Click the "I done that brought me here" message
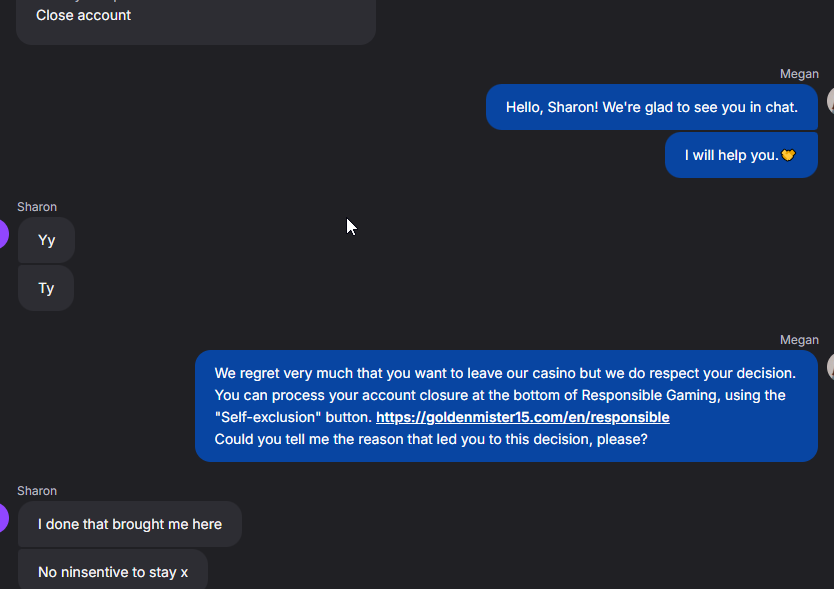The height and width of the screenshot is (589, 834). click(130, 524)
